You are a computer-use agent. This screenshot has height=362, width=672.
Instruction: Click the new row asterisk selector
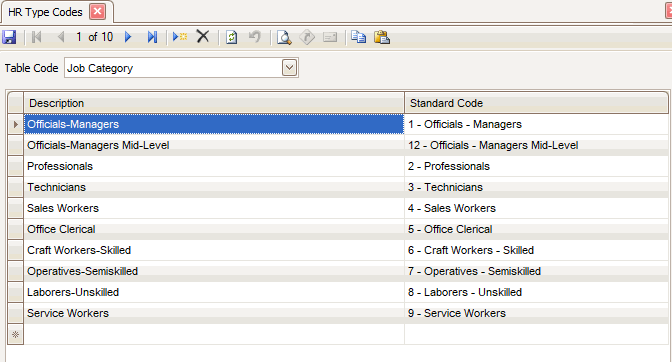15,335
